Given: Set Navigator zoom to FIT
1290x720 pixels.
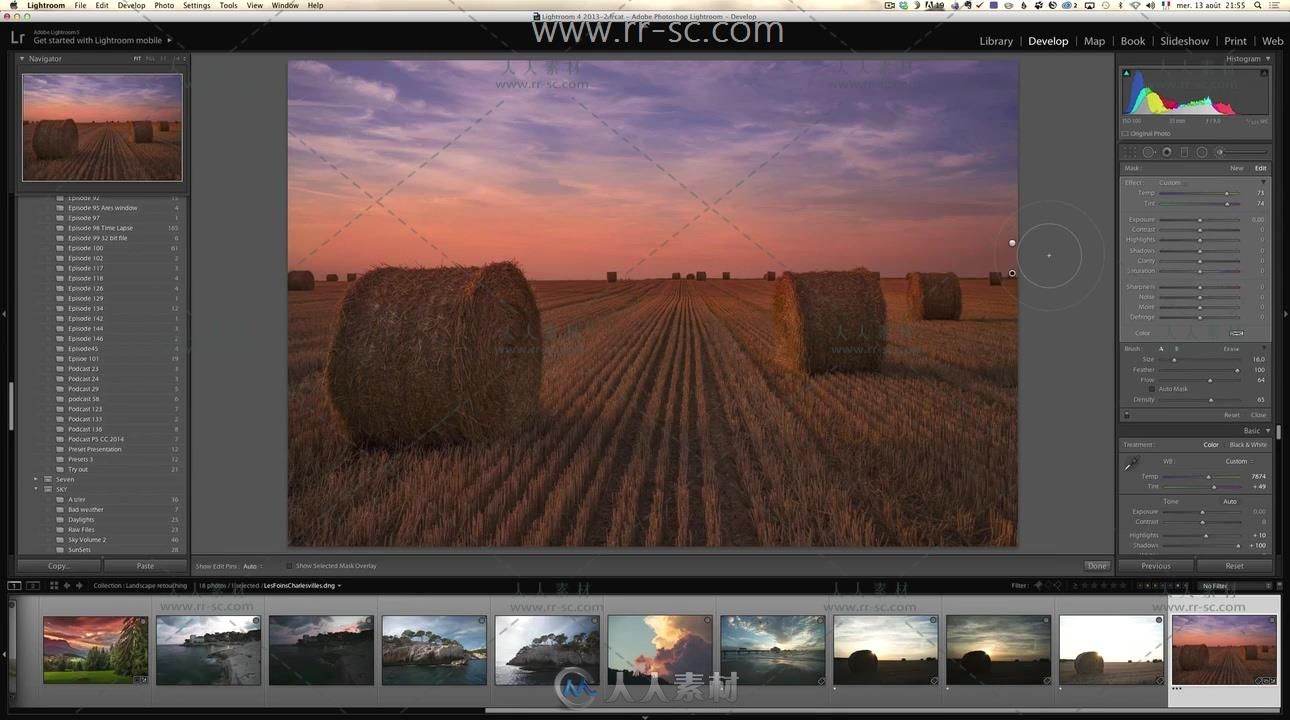Looking at the screenshot, I should coord(138,59).
